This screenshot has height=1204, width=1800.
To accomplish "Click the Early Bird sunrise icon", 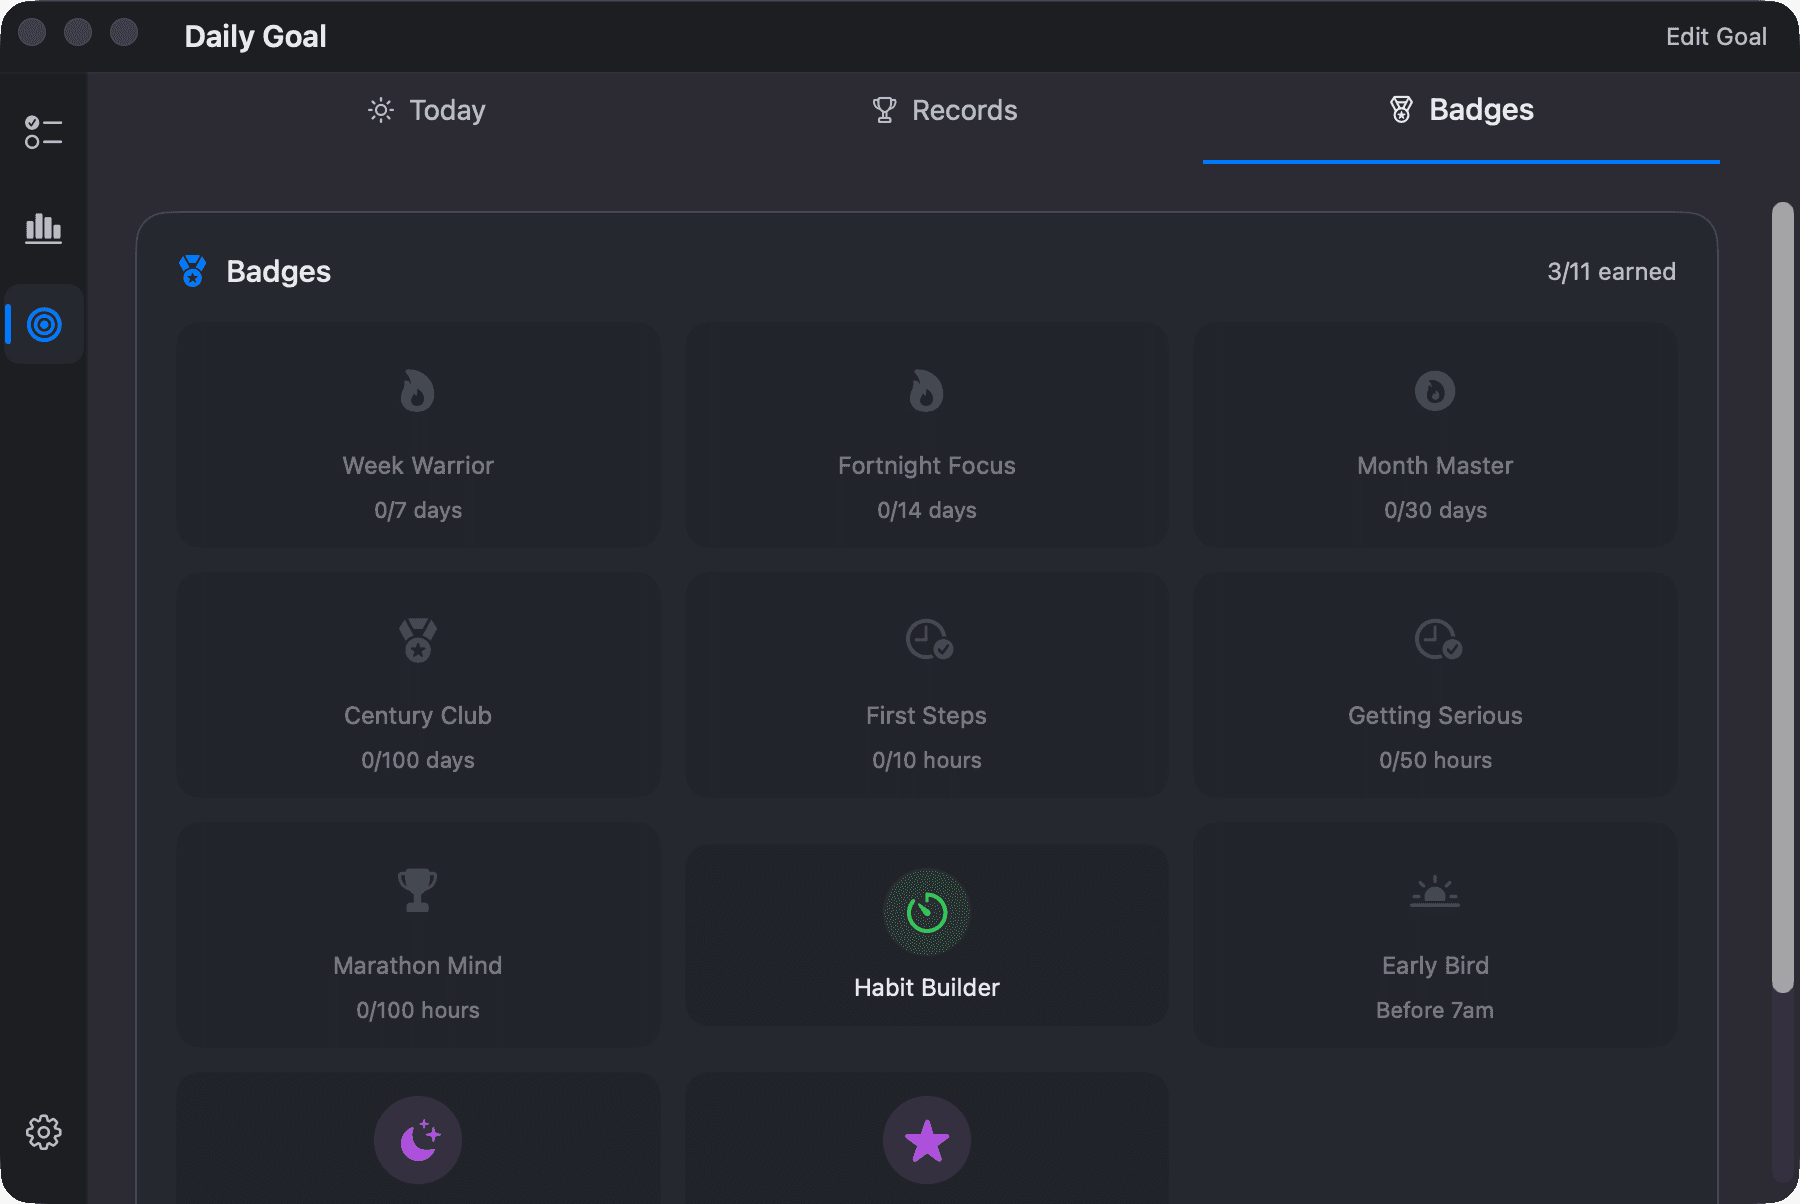I will tap(1435, 891).
